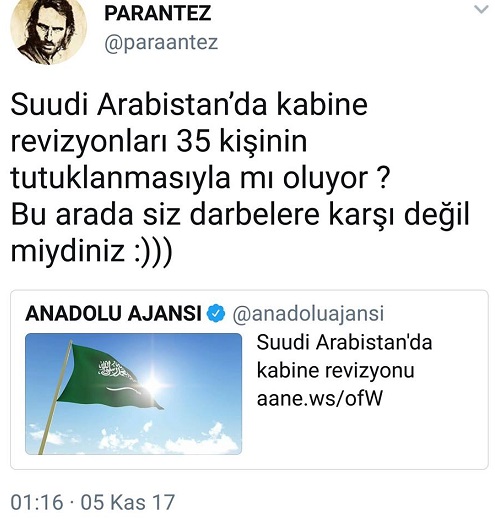Open the Saudi flag image thumbnail
495x526 pixels.
point(133,394)
